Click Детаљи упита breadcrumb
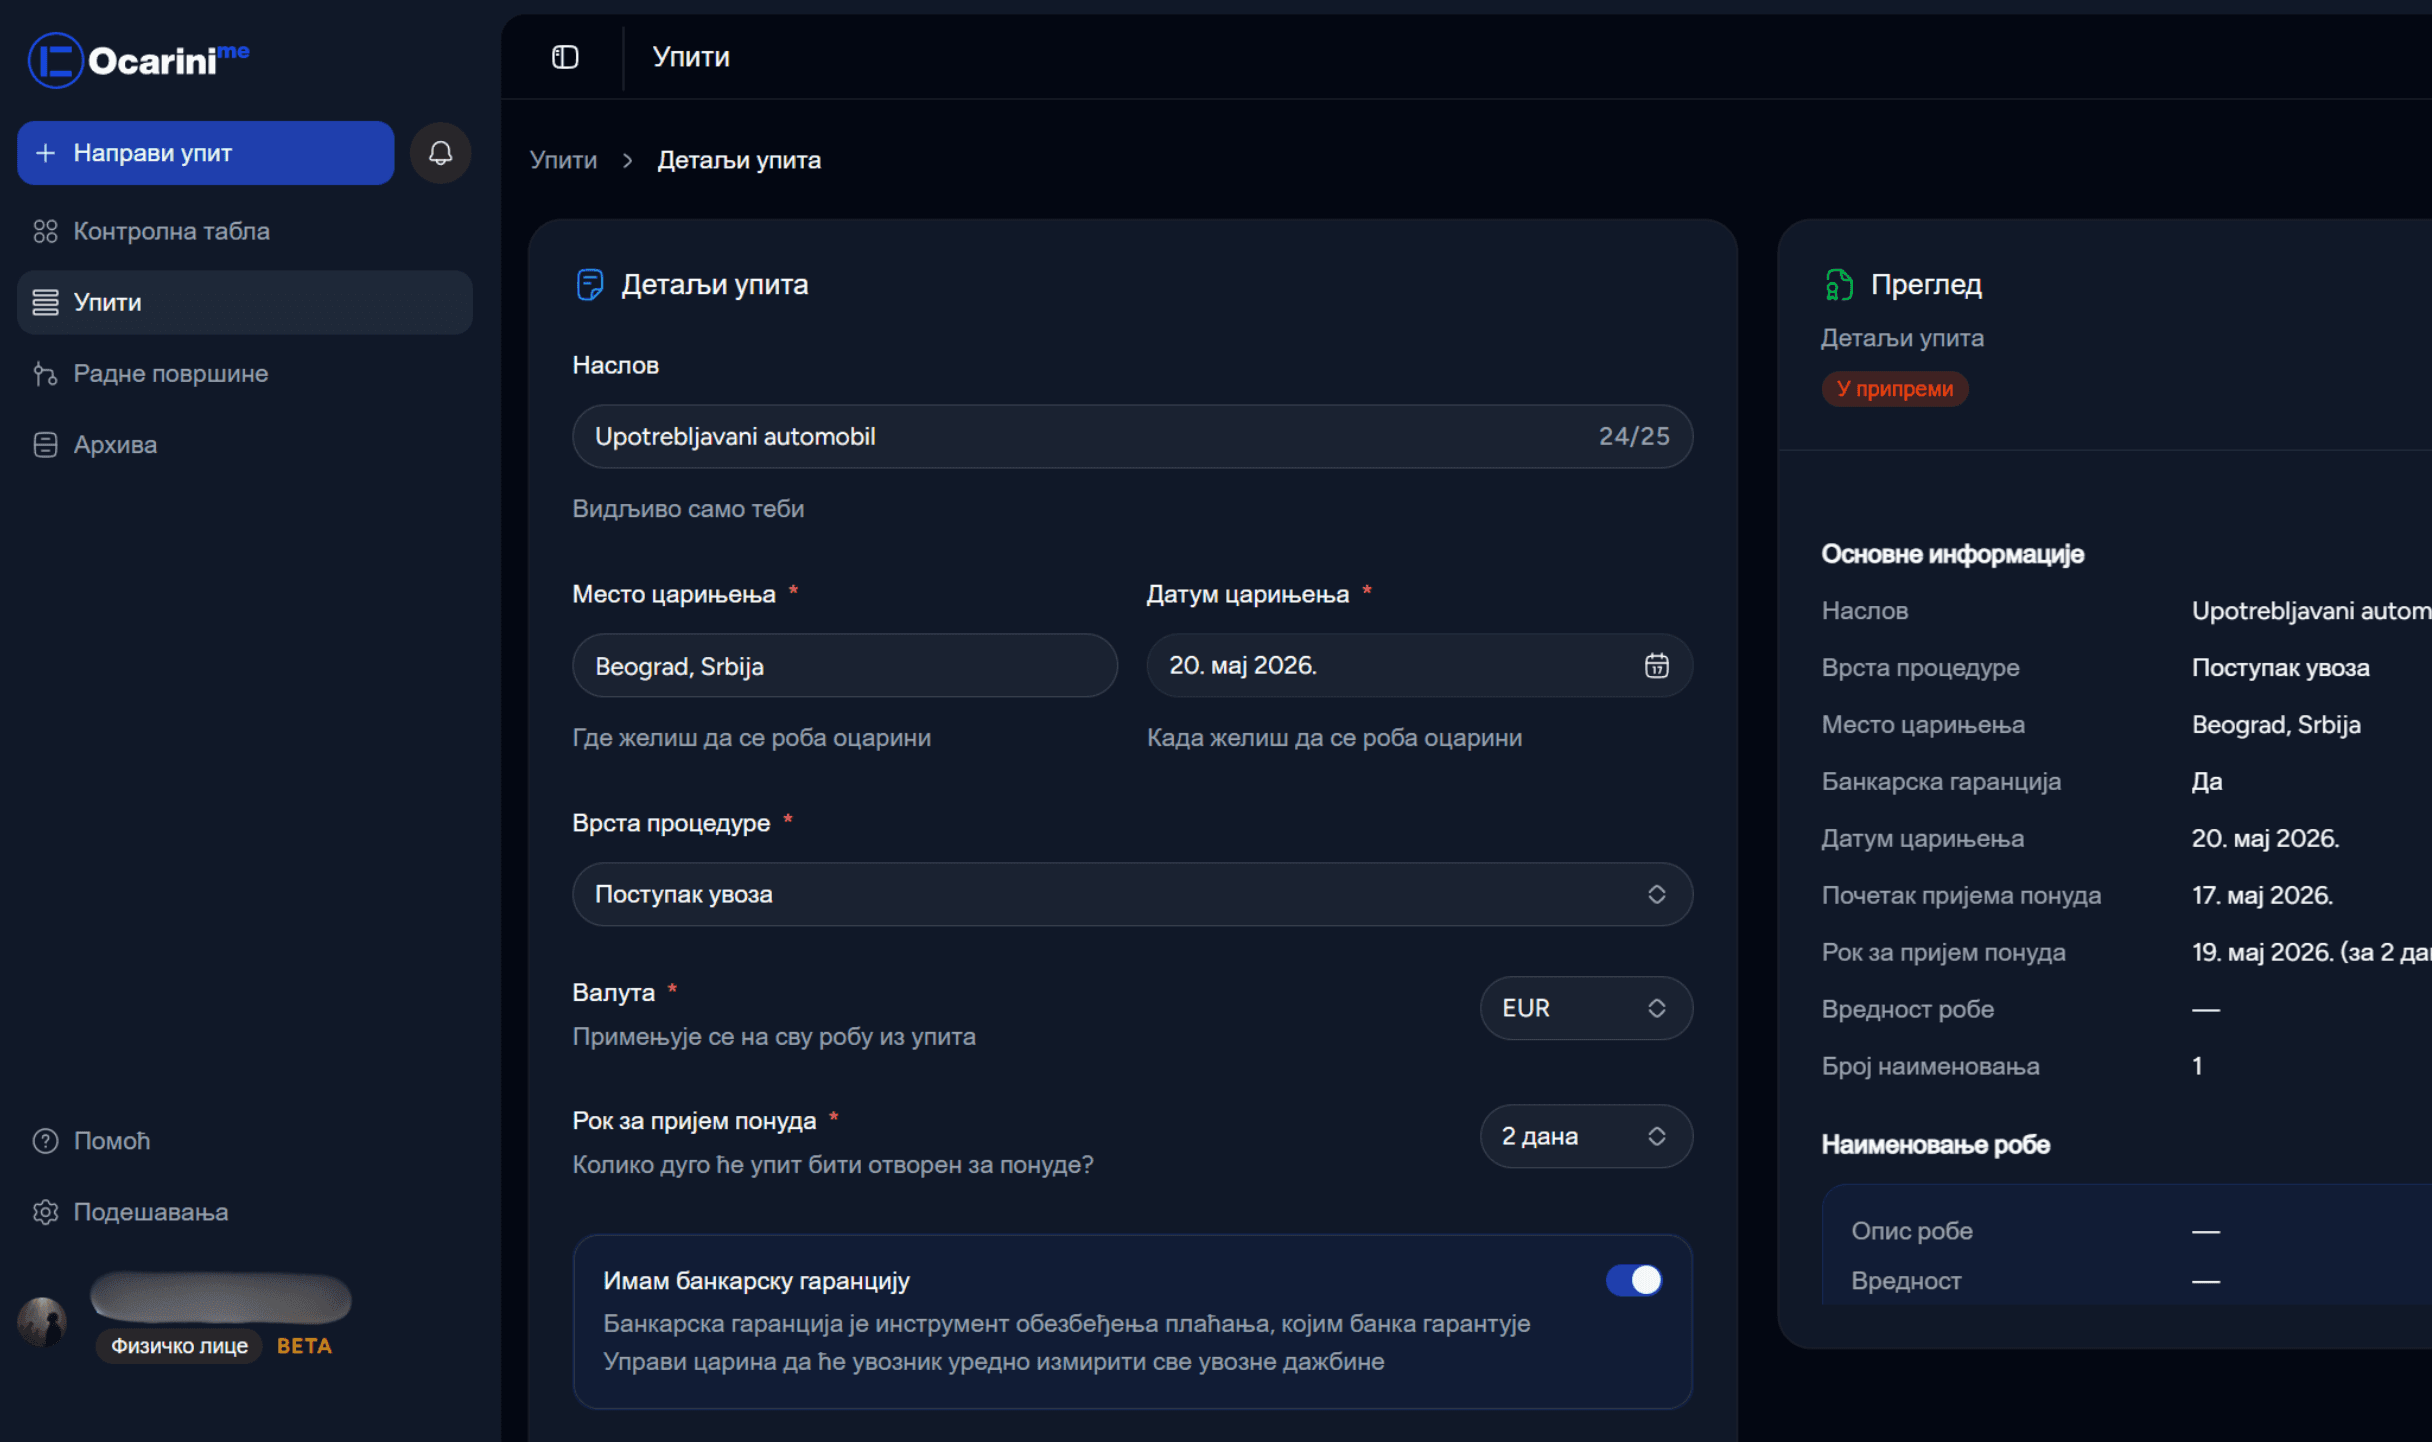The height and width of the screenshot is (1442, 2432). point(739,160)
